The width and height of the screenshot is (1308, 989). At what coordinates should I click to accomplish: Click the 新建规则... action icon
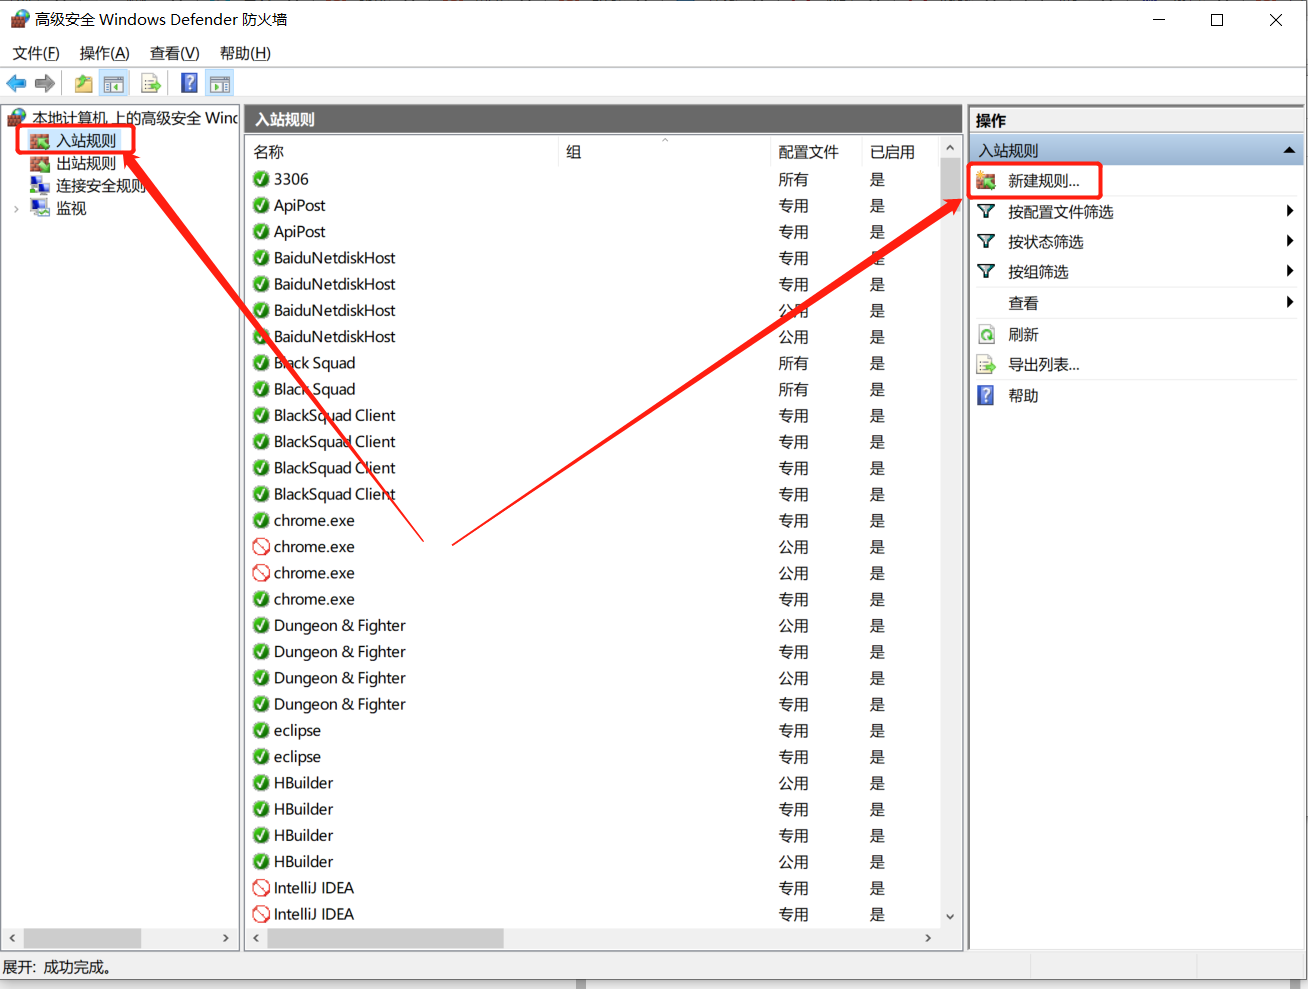tap(986, 181)
